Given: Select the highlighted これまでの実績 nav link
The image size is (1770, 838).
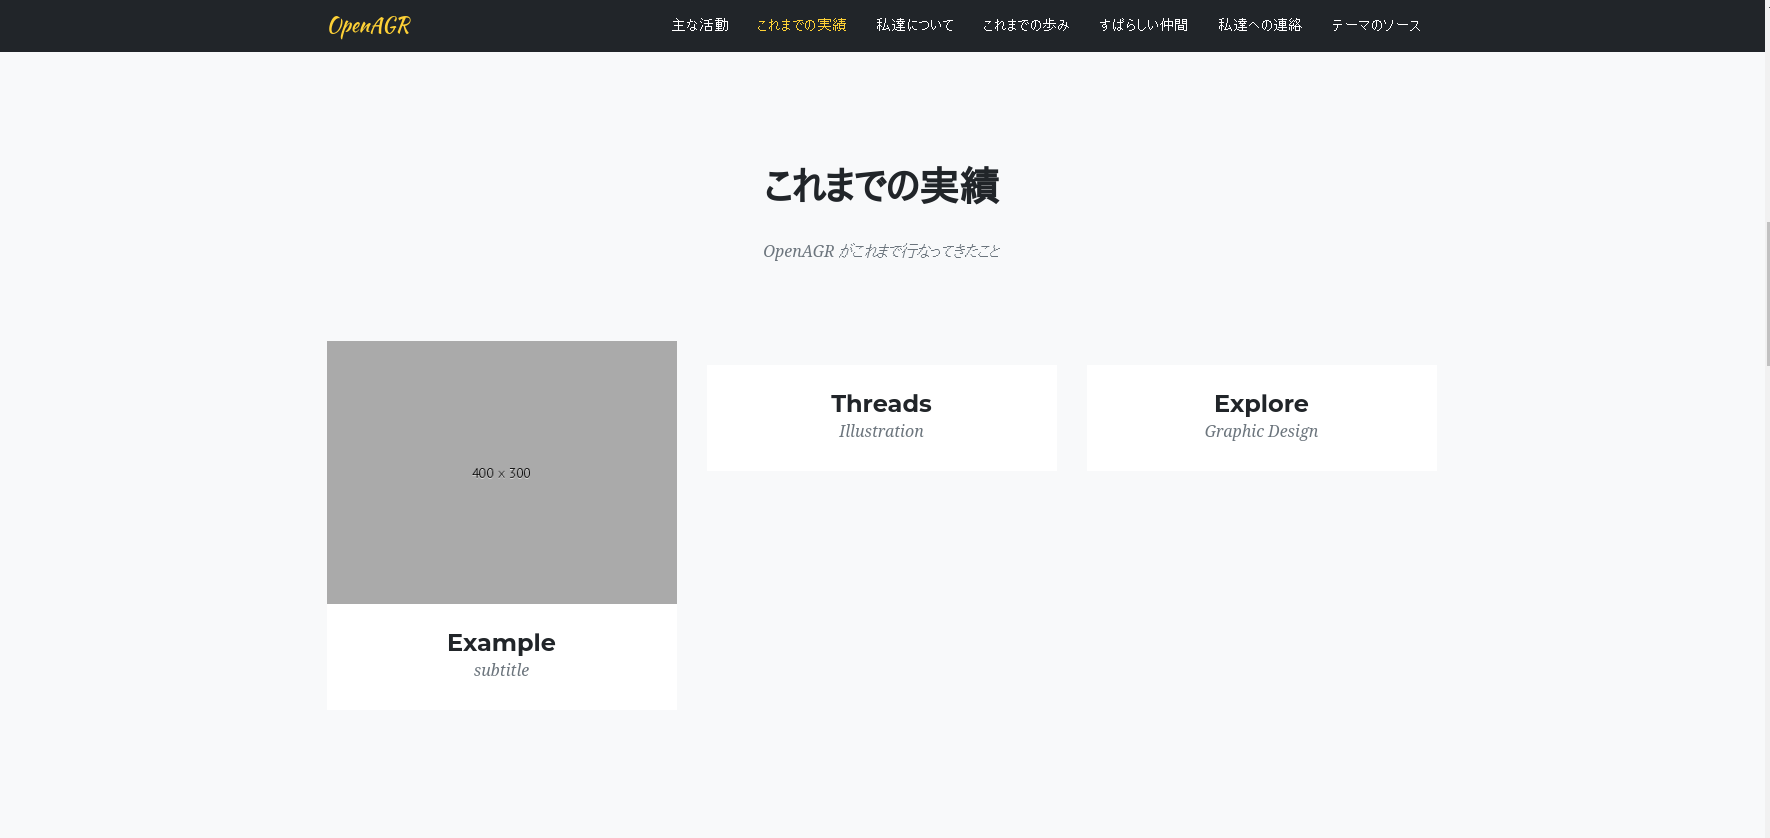Looking at the screenshot, I should click(x=801, y=25).
